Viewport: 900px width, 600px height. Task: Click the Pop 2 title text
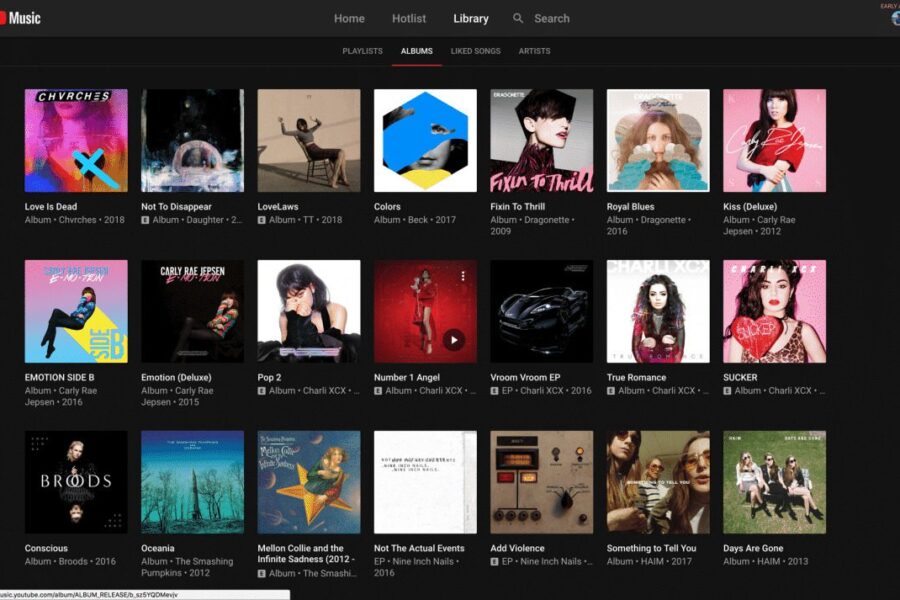point(269,378)
